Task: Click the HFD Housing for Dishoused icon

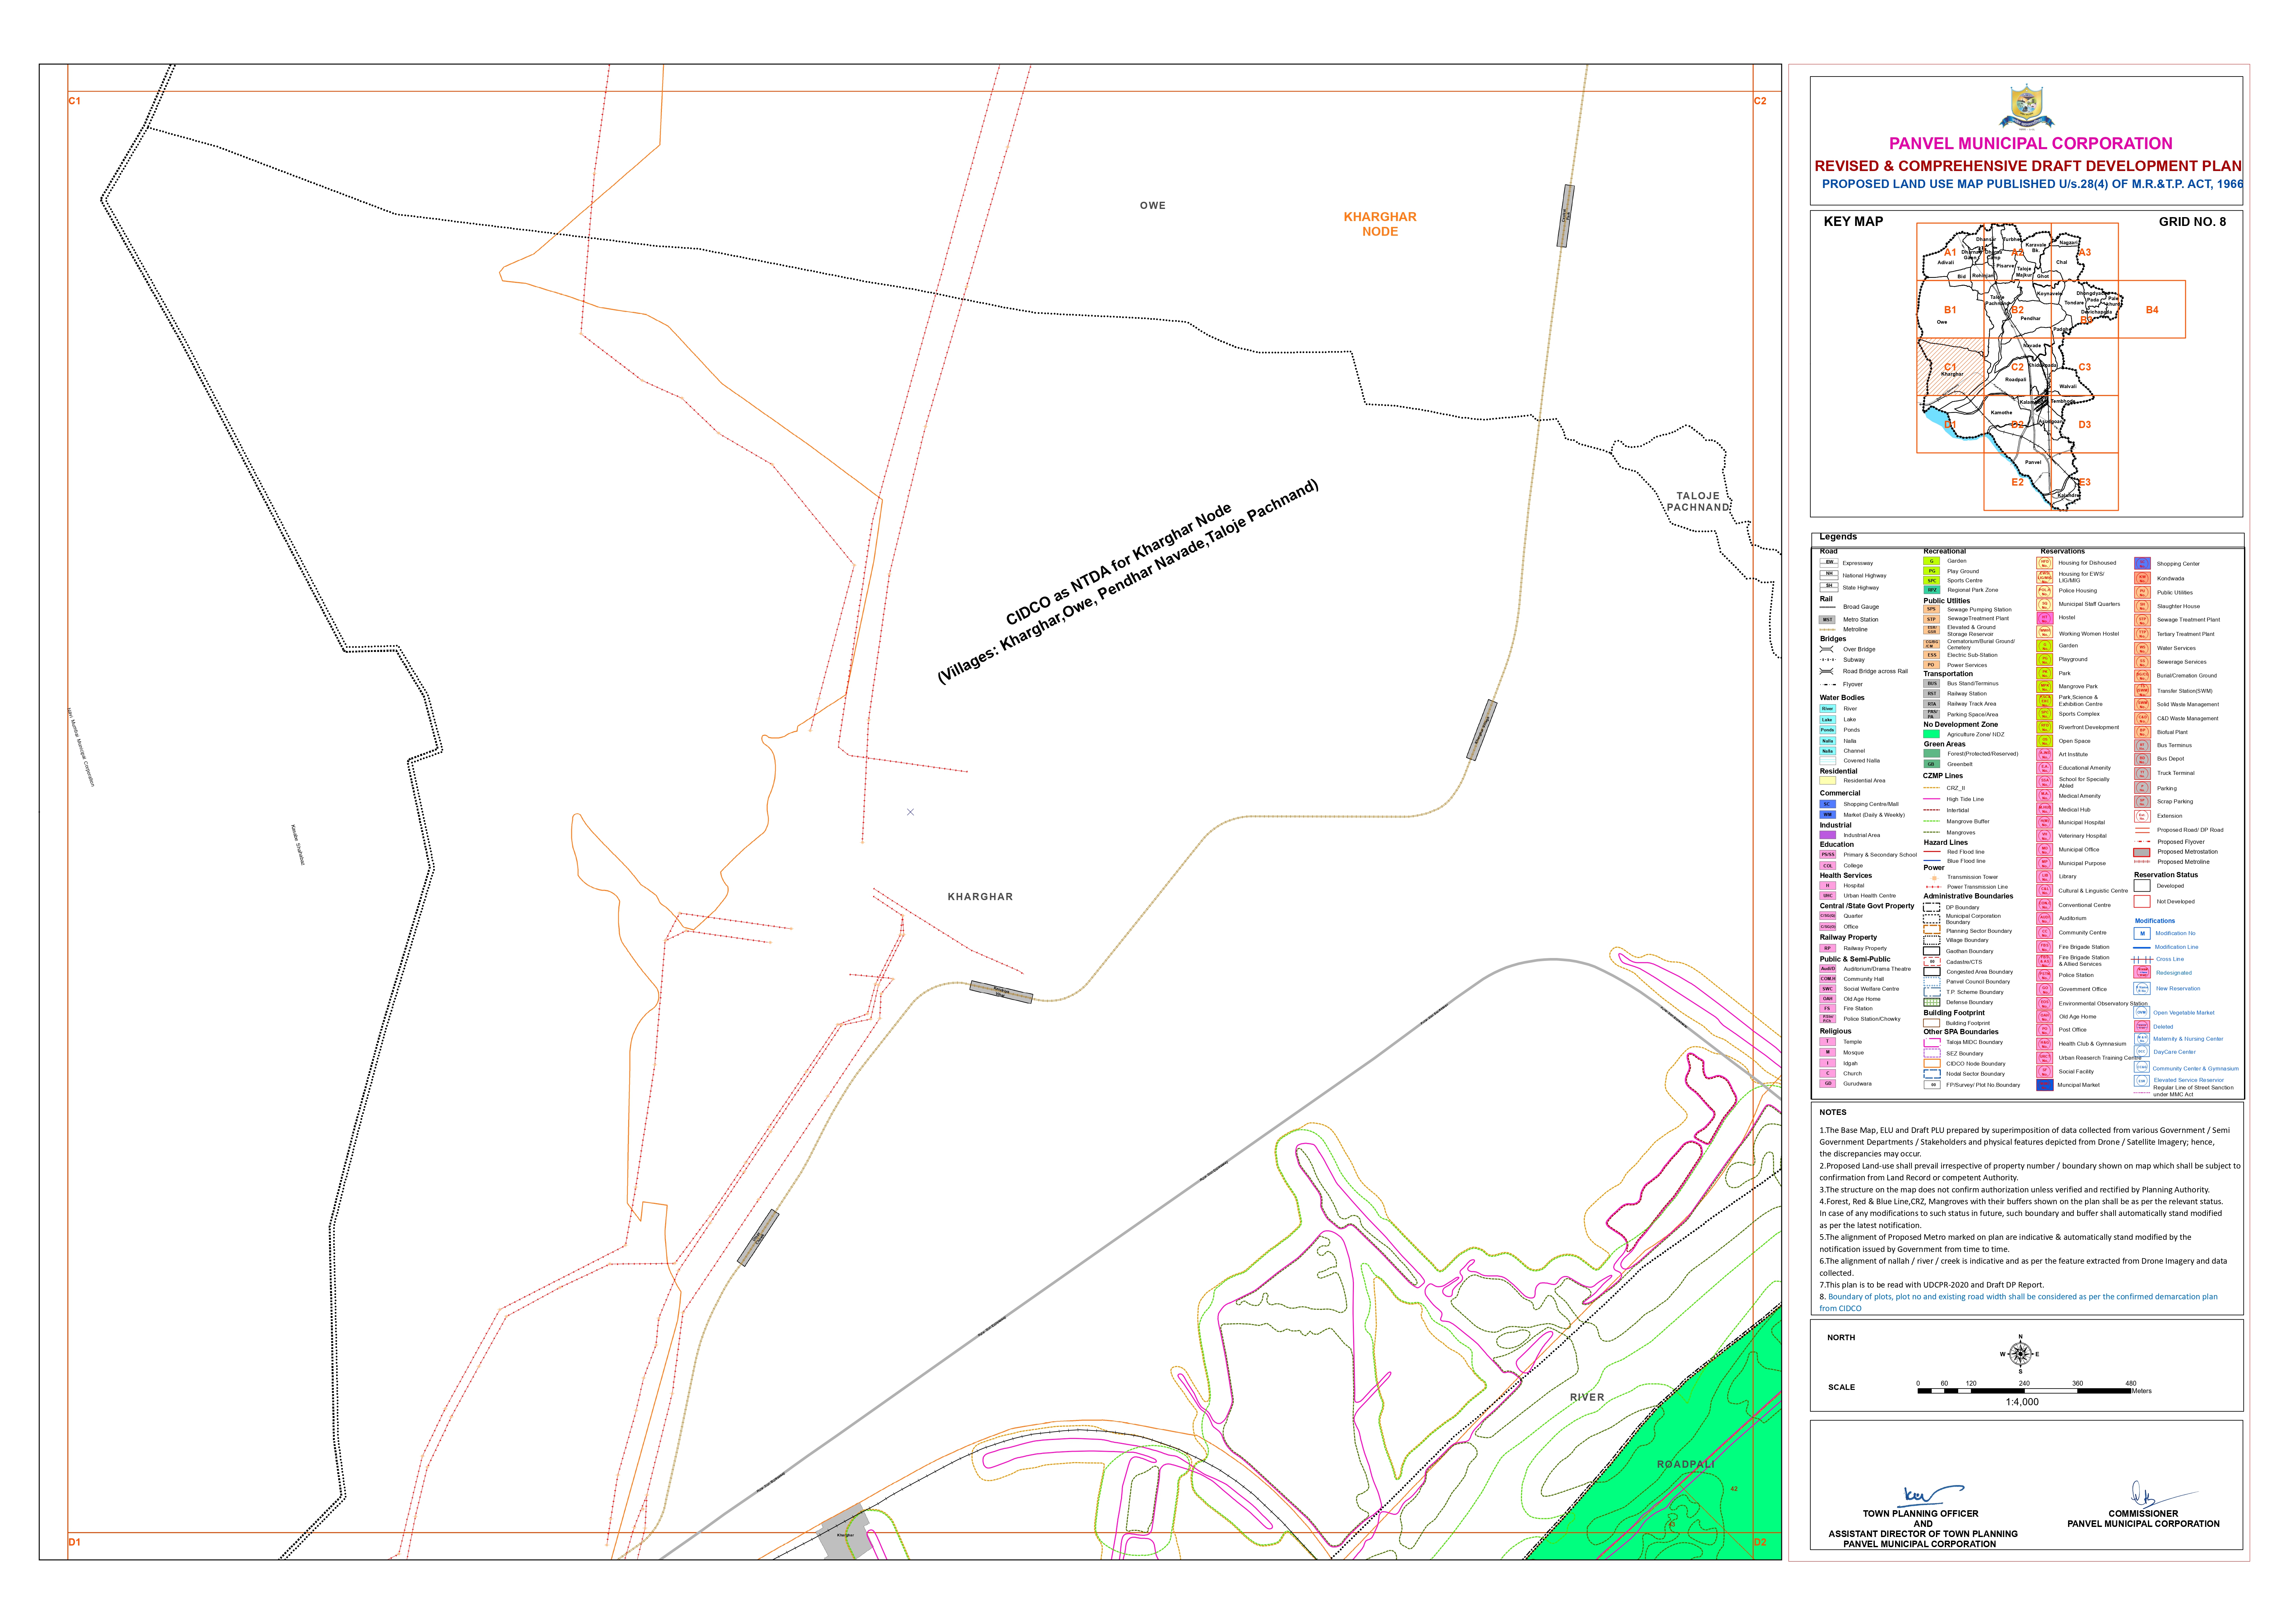Action: tap(2045, 563)
